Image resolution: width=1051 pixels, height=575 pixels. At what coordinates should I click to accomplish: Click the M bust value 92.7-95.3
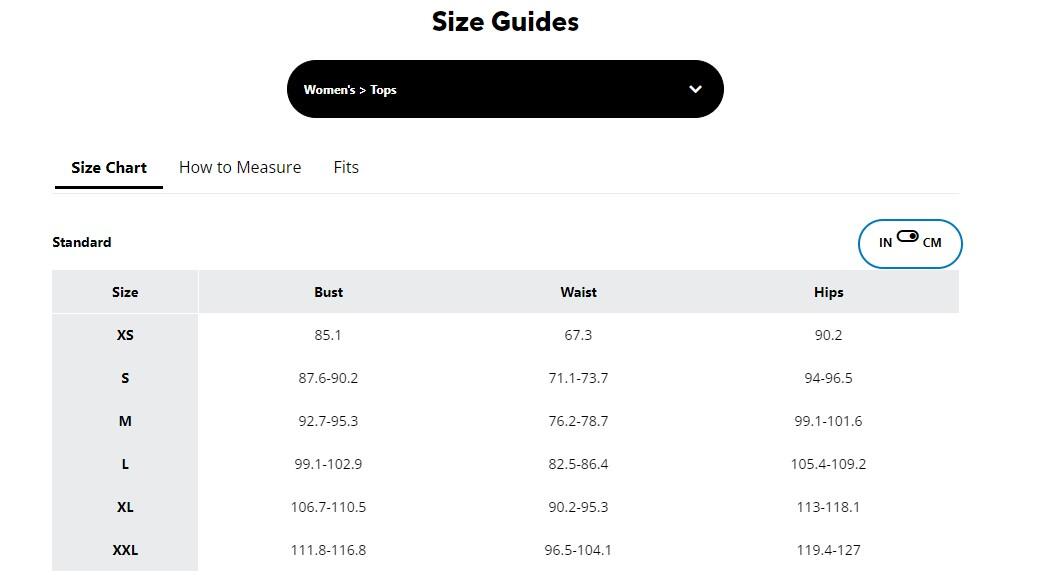[328, 421]
